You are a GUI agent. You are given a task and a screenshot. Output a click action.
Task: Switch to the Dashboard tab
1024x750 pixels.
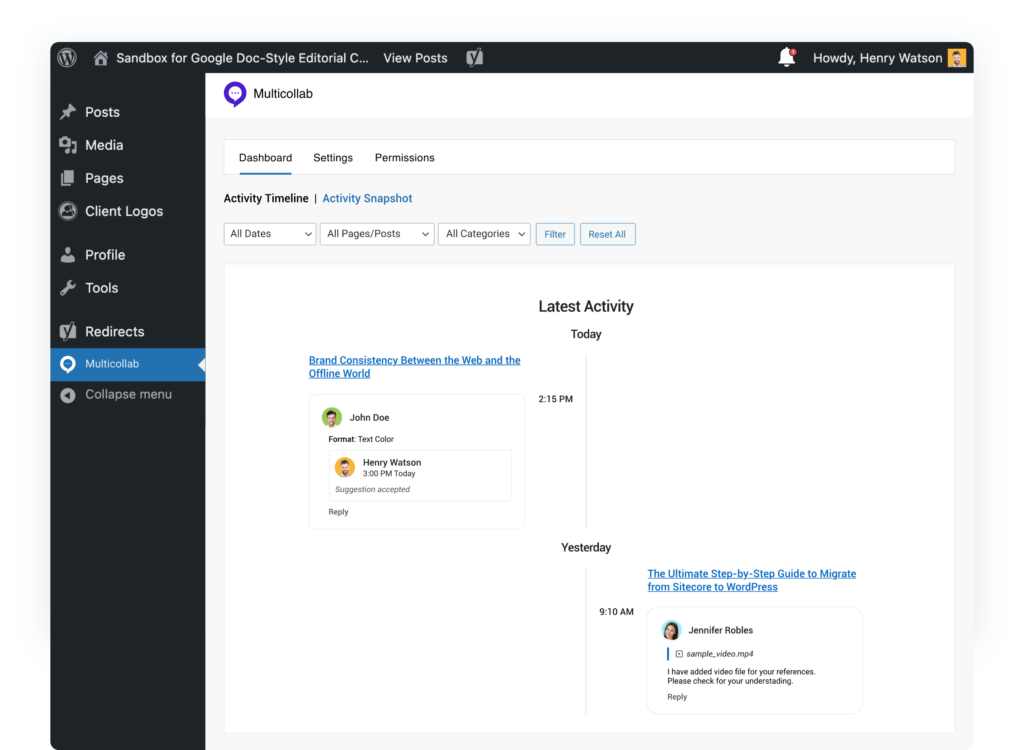pyautogui.click(x=265, y=157)
